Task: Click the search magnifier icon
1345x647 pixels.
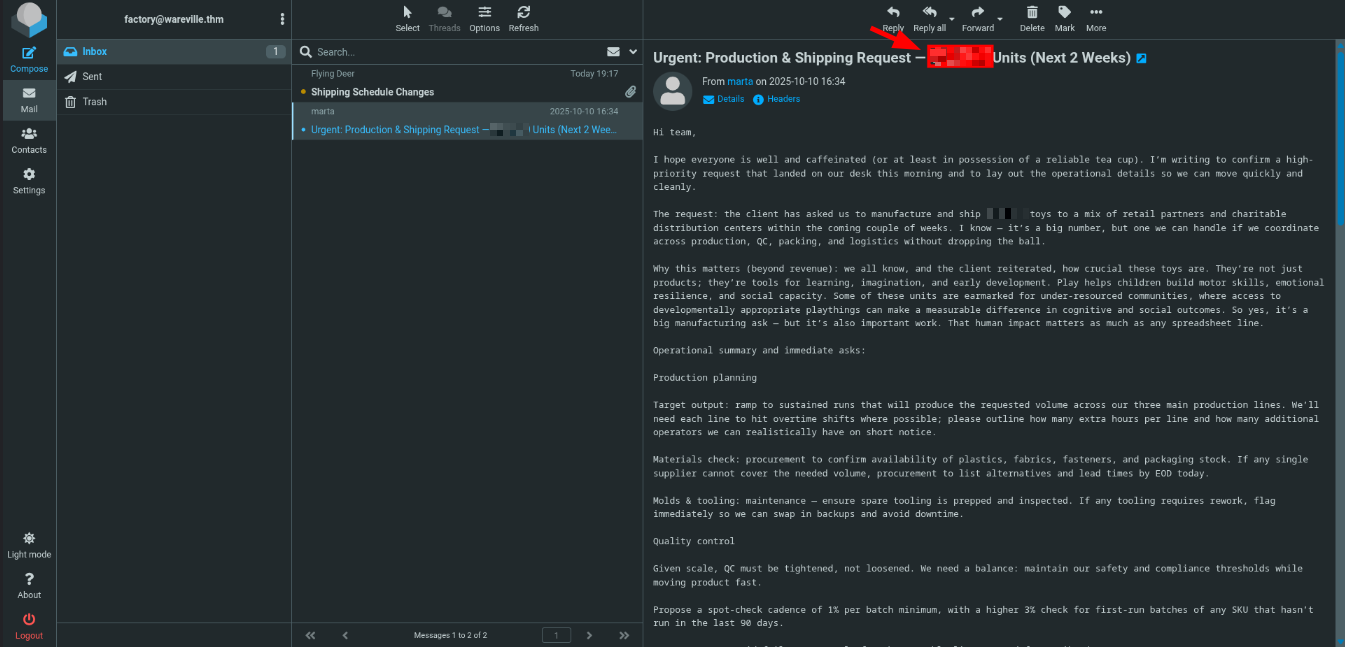Action: 306,52
